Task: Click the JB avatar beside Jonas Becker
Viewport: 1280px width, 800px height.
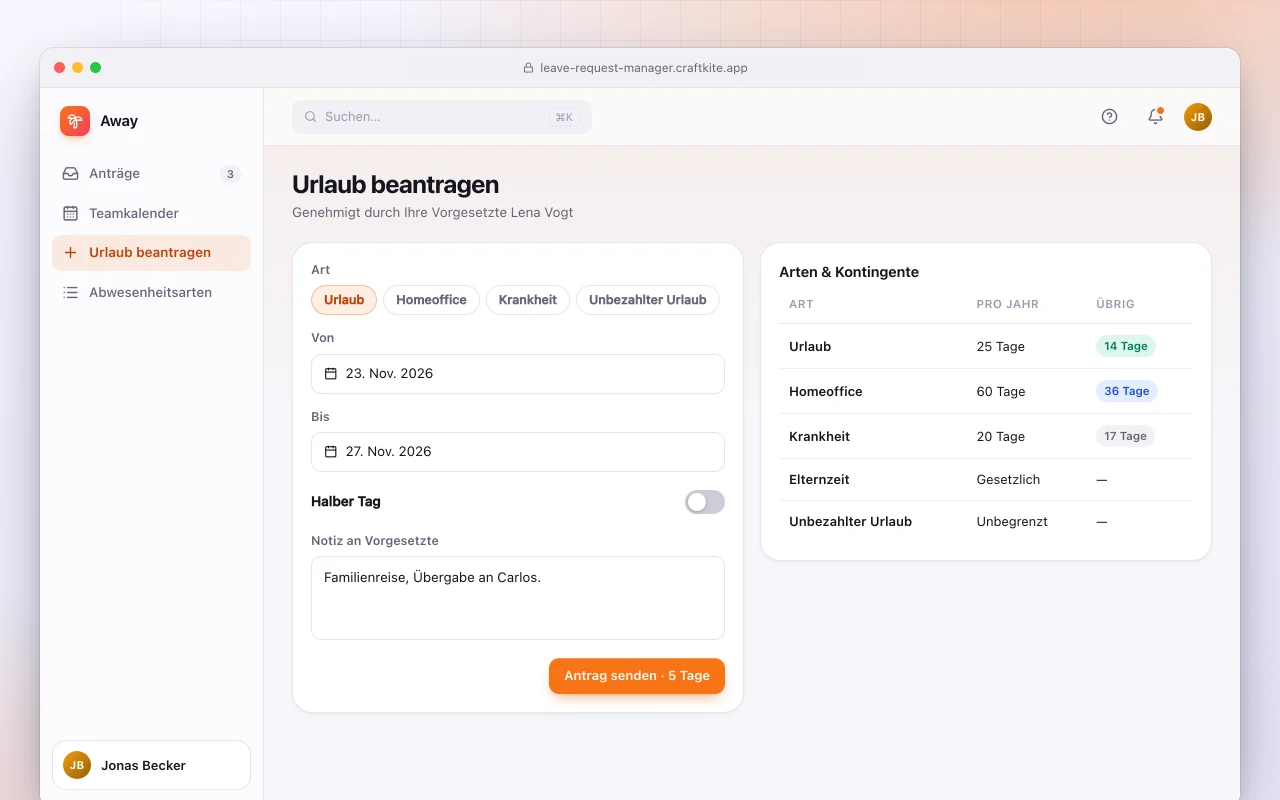Action: 77,765
